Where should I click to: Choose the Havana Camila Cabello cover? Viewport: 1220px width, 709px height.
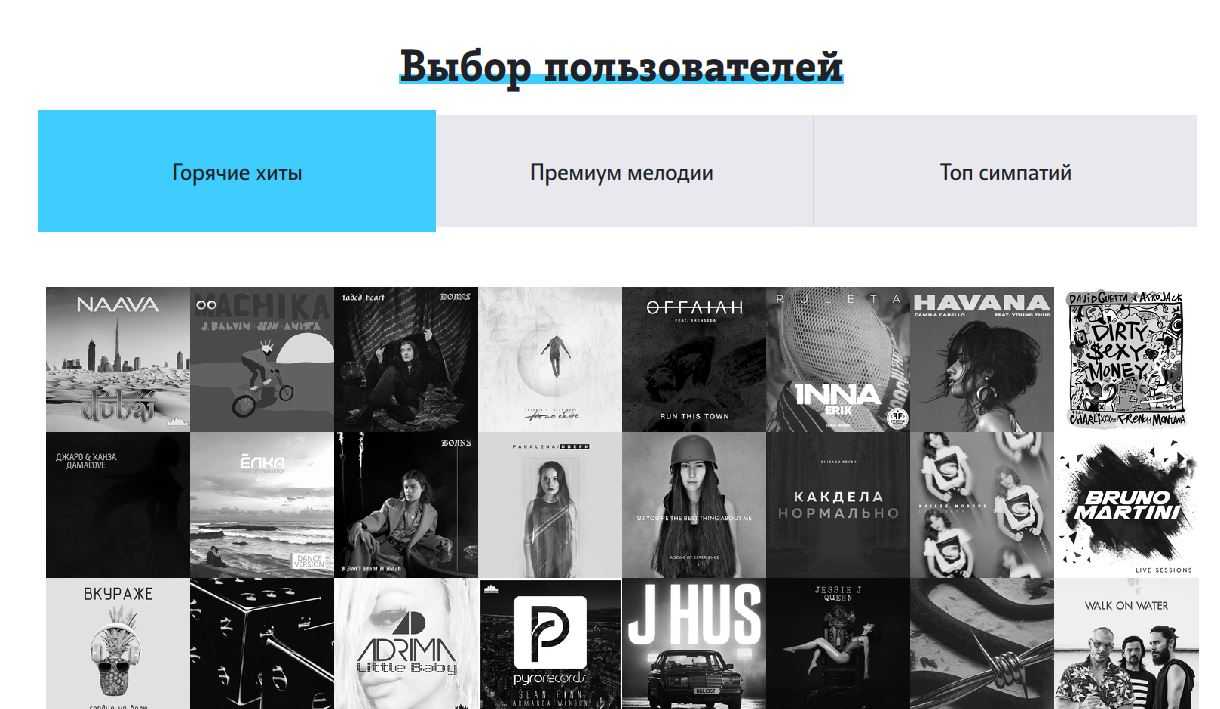click(x=982, y=360)
